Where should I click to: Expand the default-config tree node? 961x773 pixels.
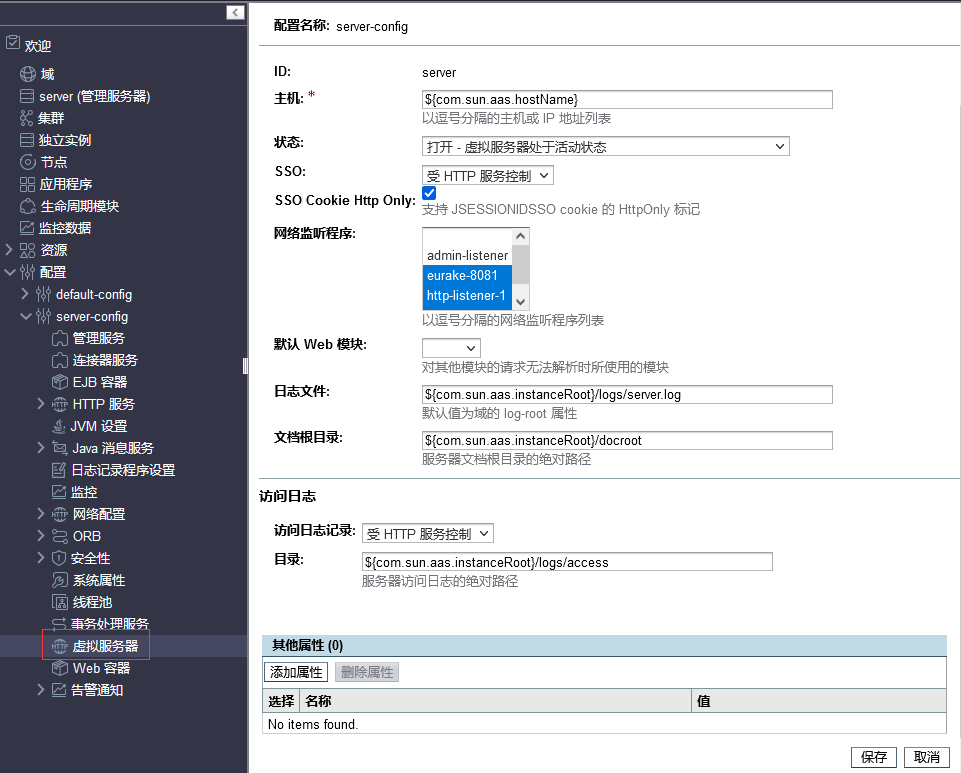pos(25,294)
